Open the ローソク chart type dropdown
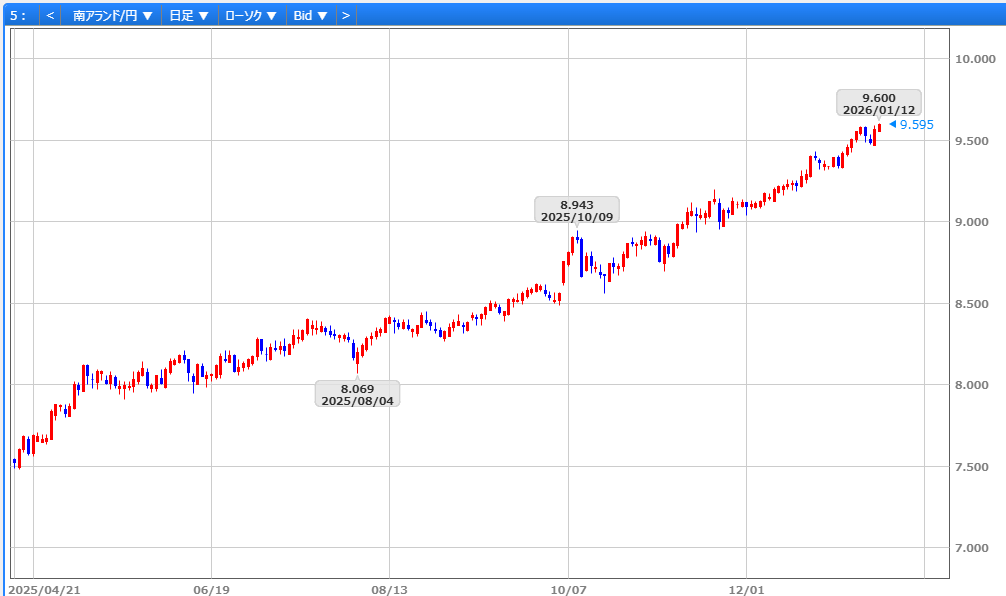 251,16
